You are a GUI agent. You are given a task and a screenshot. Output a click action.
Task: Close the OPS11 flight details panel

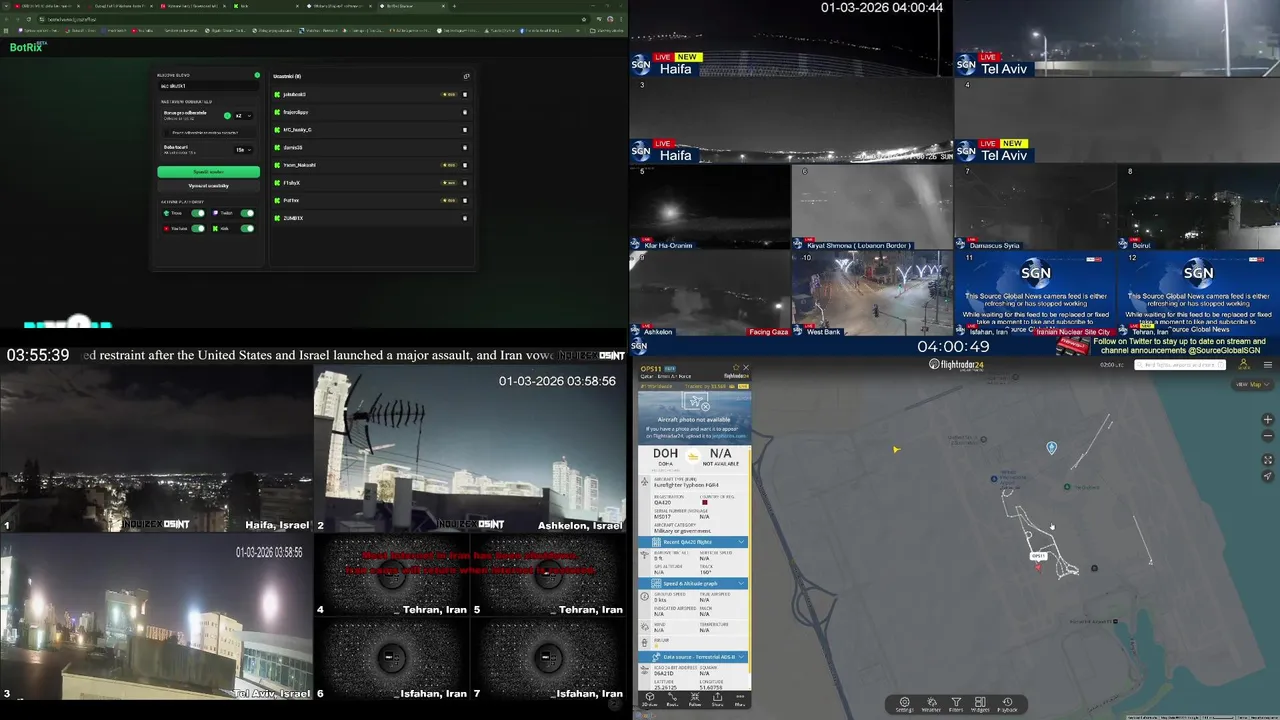pyautogui.click(x=746, y=367)
